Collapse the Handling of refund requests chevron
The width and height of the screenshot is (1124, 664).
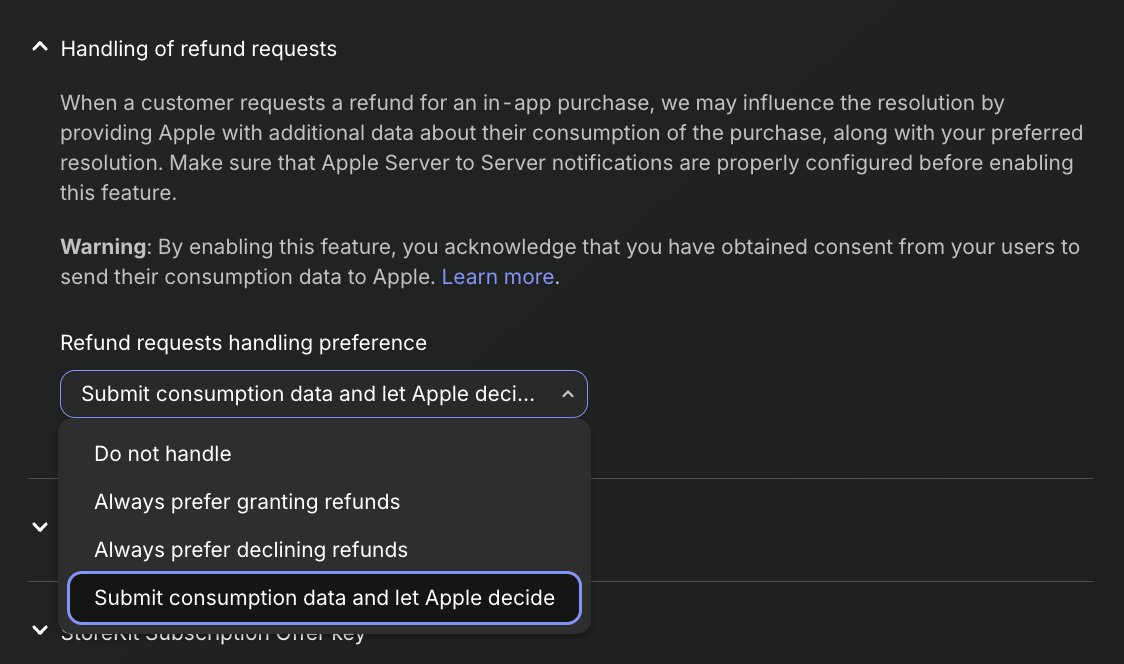coord(40,47)
